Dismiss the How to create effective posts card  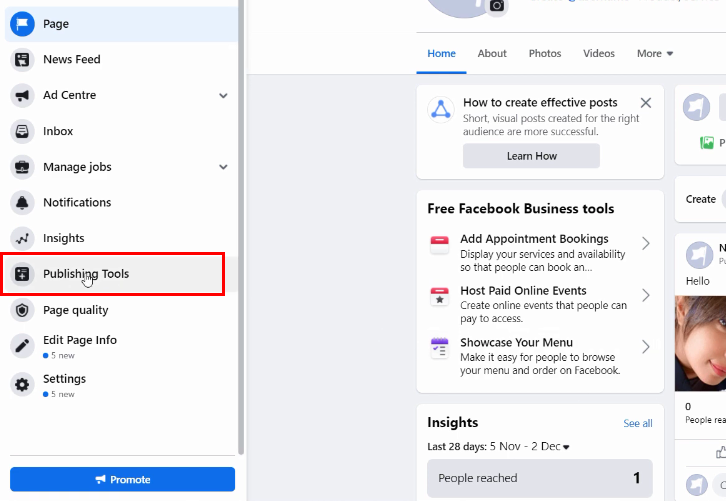coord(645,103)
